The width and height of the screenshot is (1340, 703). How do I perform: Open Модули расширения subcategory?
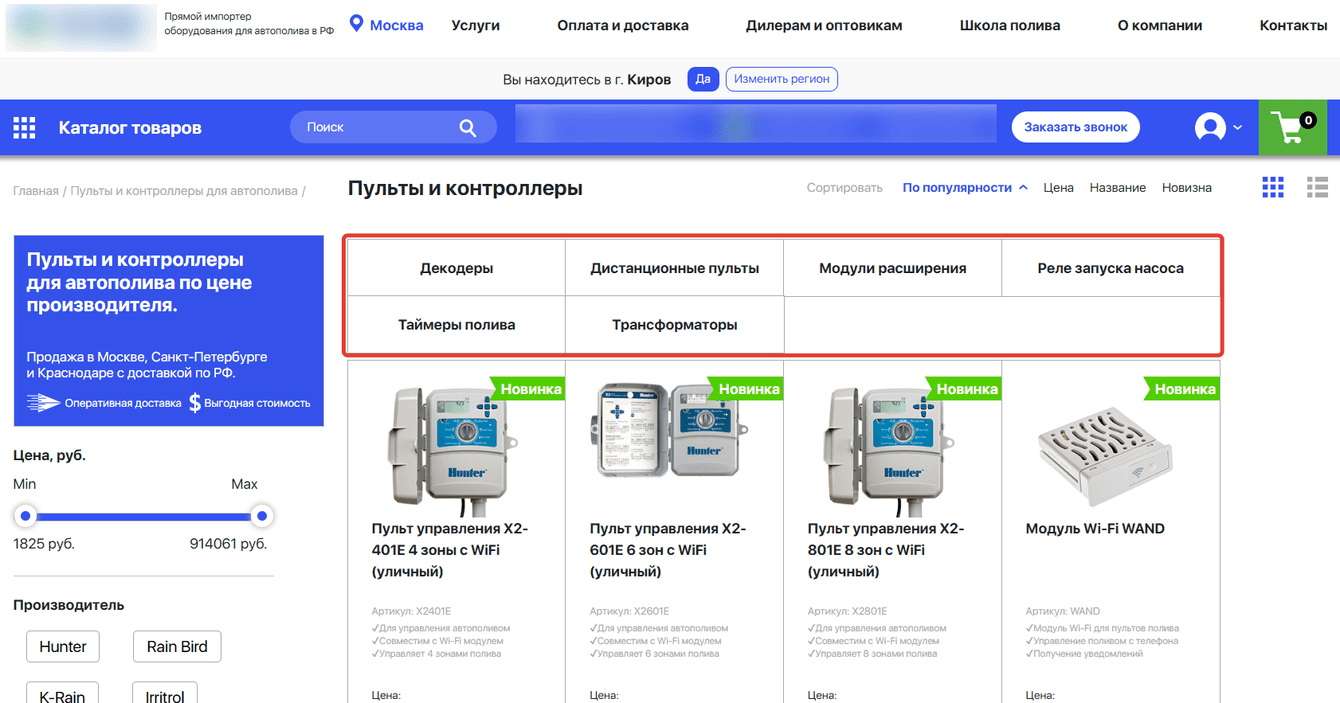point(893,268)
